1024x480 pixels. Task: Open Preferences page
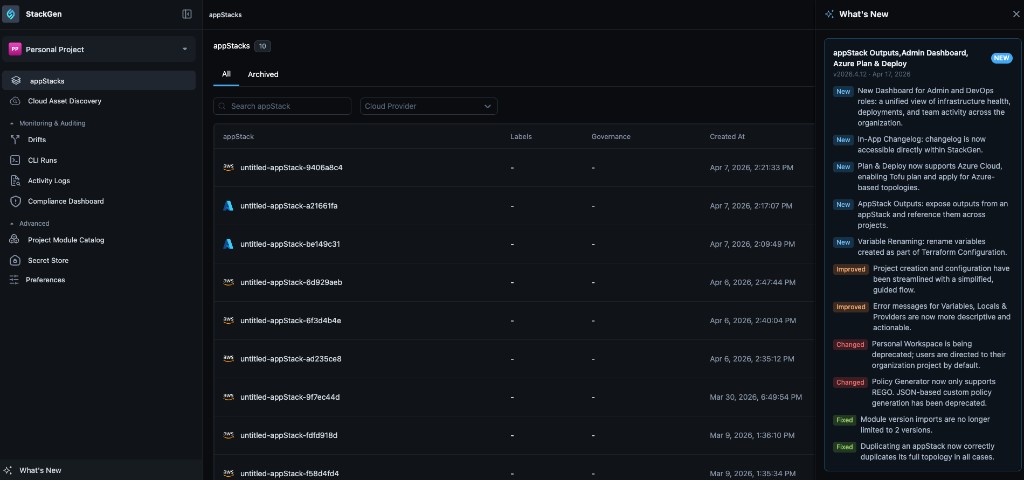pos(45,280)
